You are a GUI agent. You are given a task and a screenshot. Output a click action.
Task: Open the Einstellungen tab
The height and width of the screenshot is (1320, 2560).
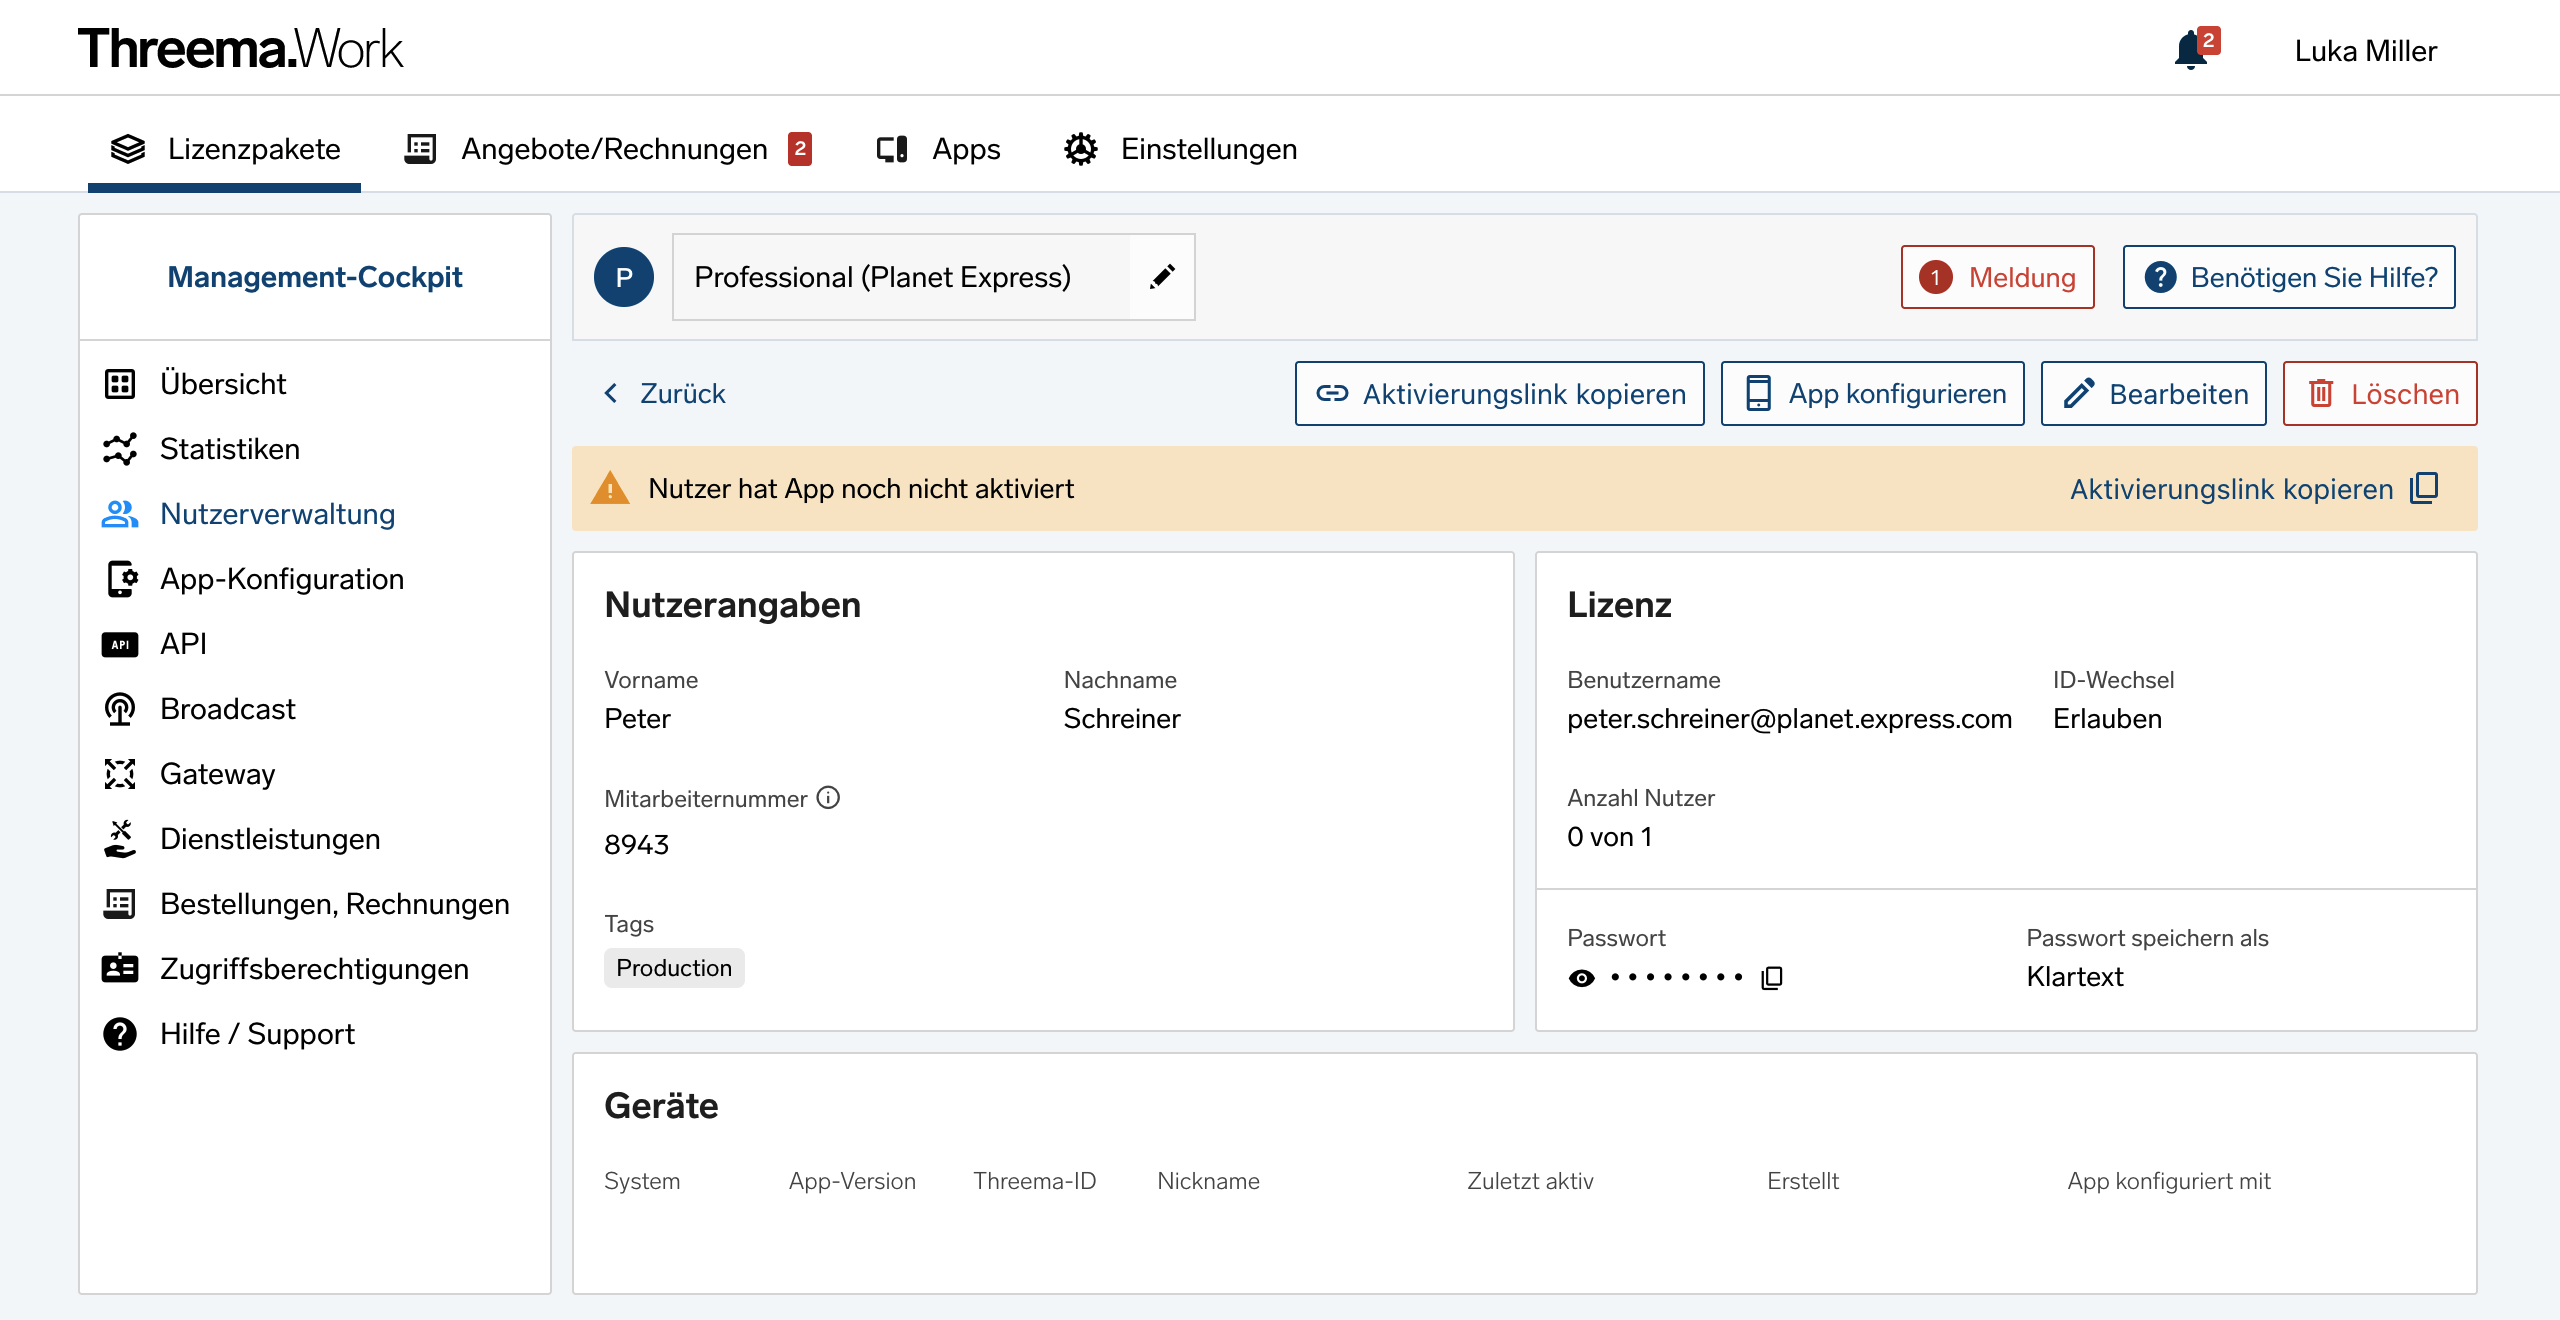(1180, 149)
